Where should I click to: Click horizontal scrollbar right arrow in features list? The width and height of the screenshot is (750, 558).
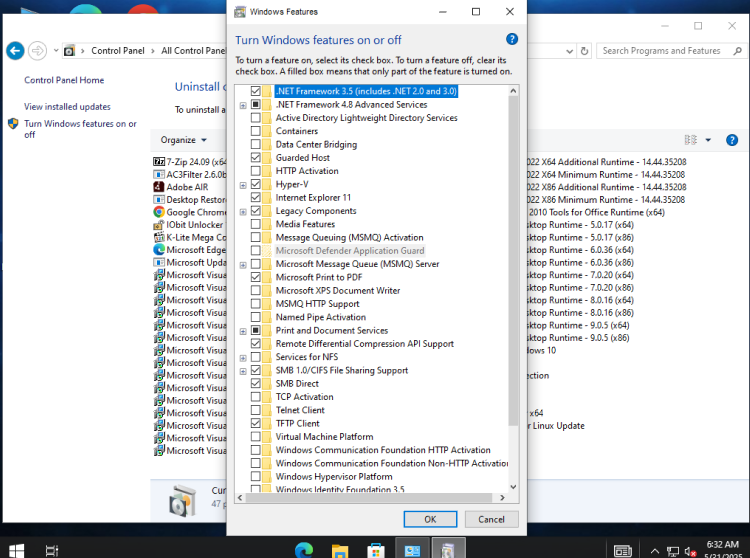click(502, 498)
